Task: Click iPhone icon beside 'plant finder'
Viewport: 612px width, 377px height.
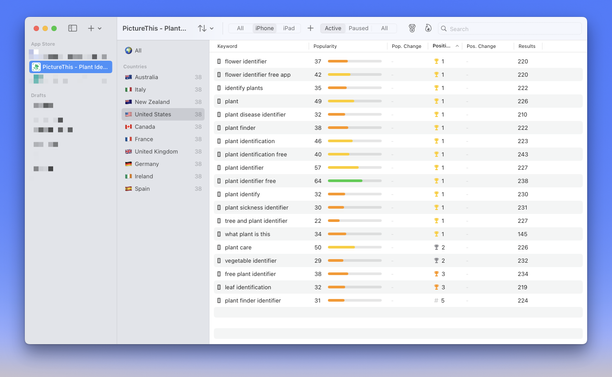Action: [x=219, y=128]
